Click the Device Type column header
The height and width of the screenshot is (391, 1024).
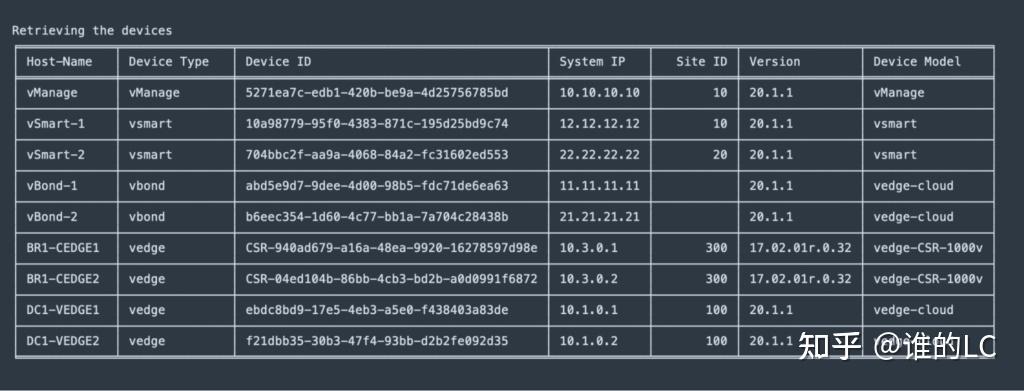pos(168,62)
